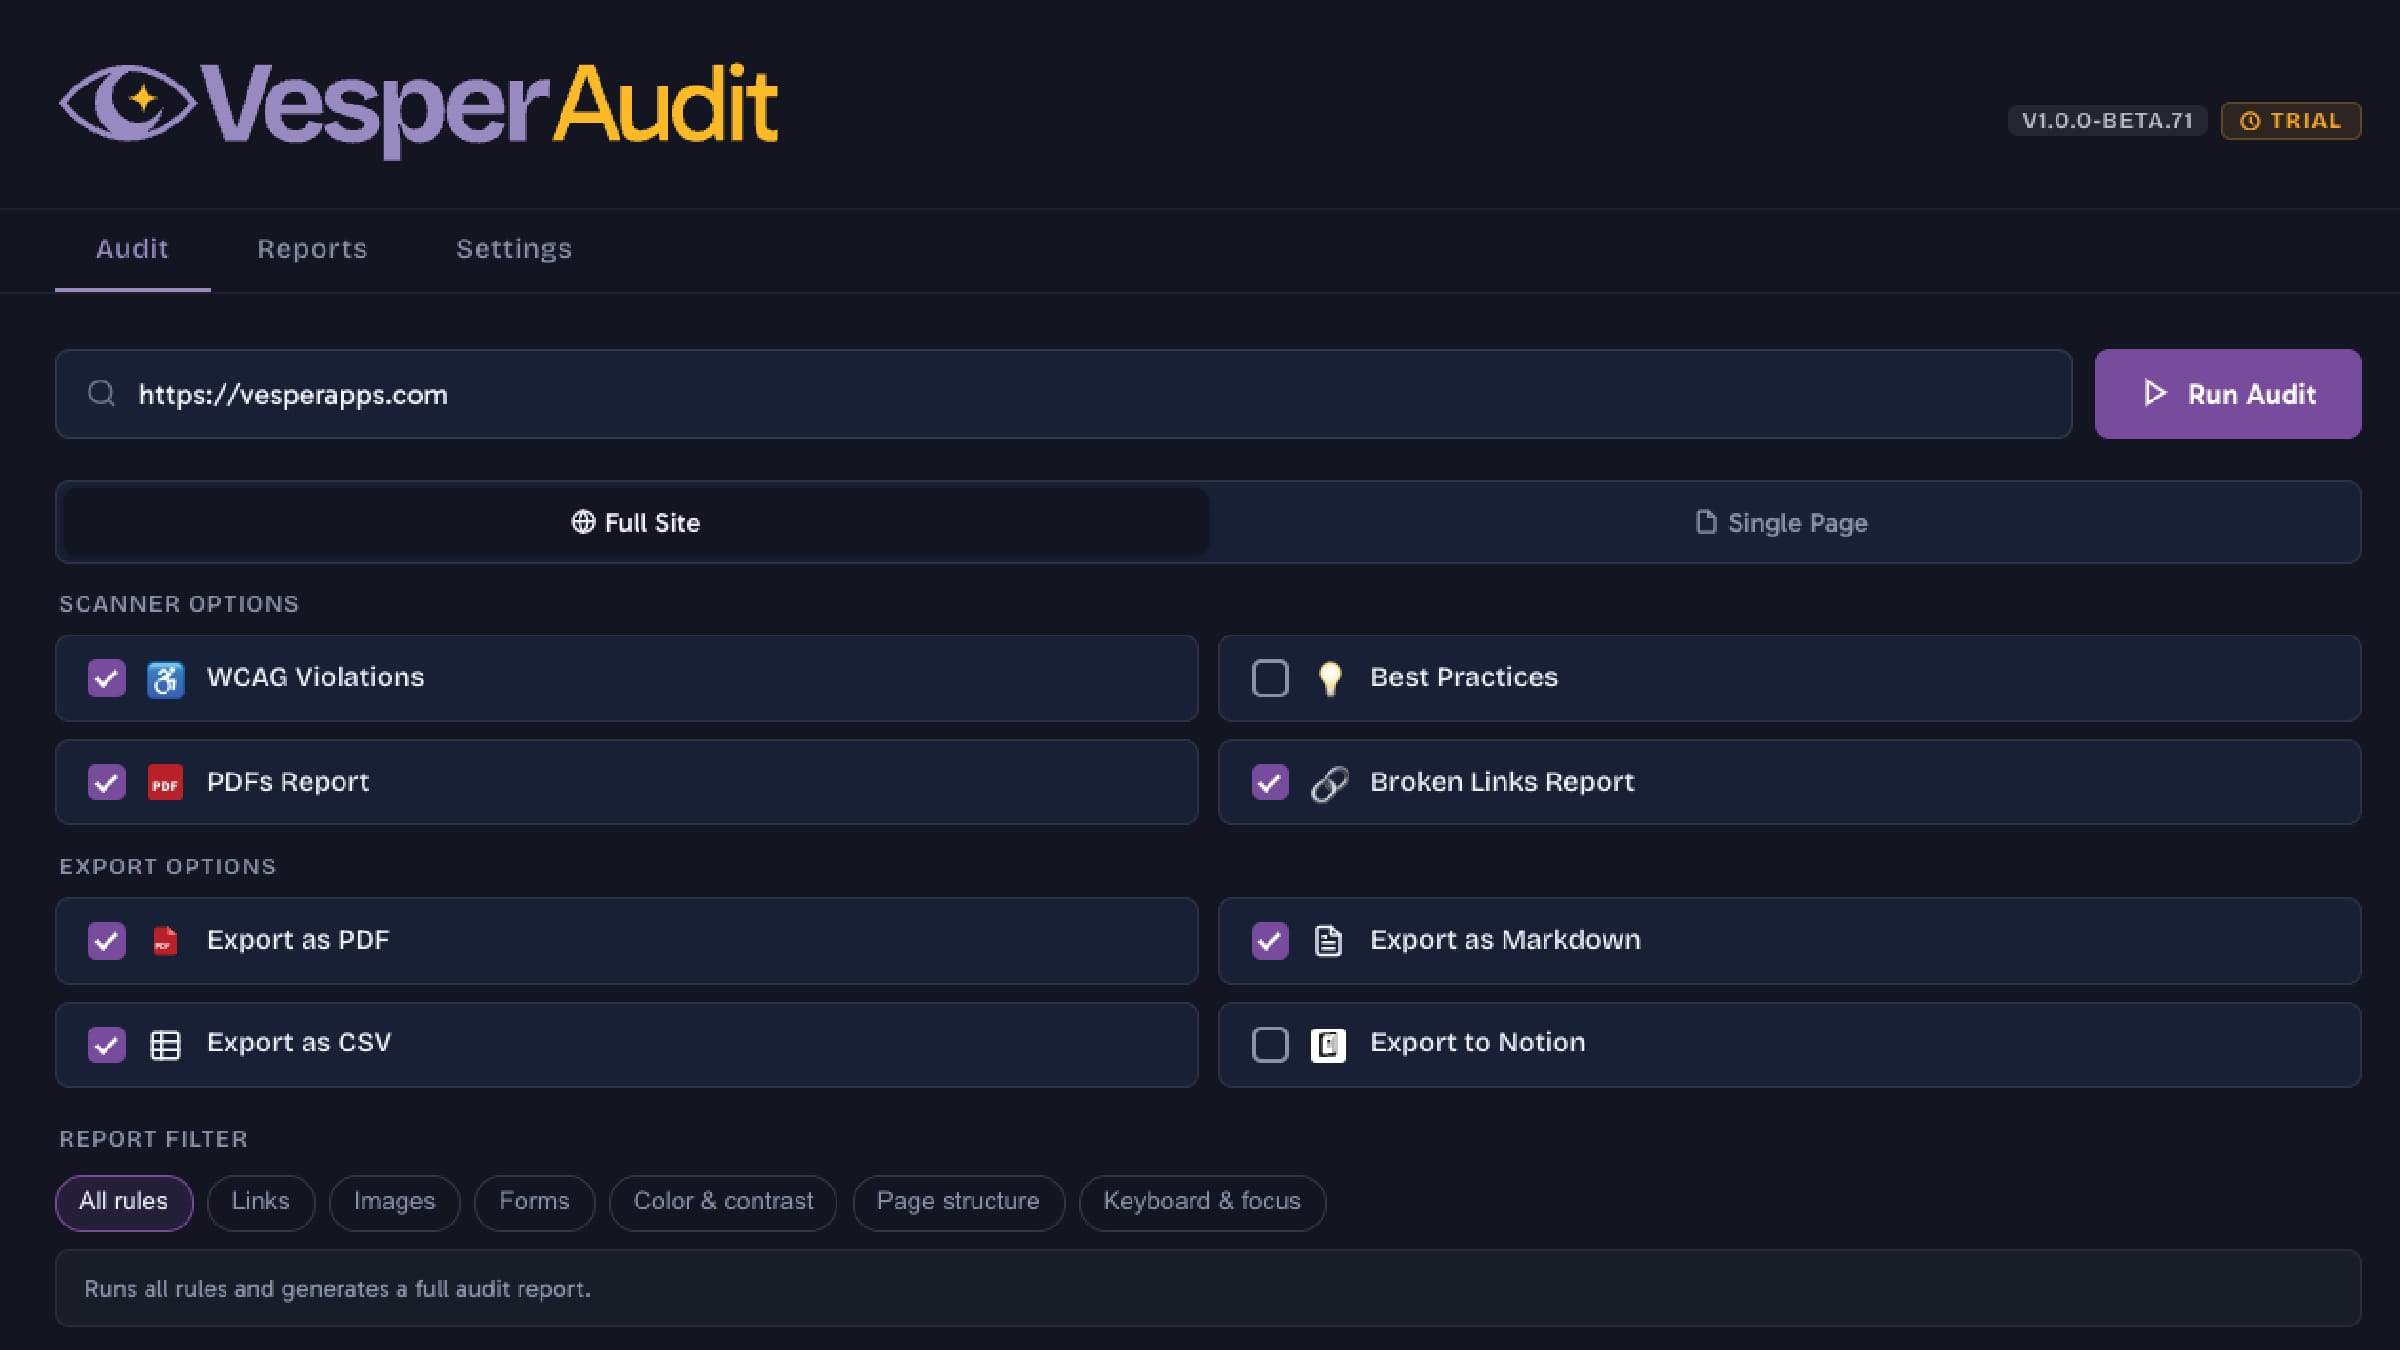Screen dimensions: 2400x1350
Task: Click the chain link icon beside Broken Links Report
Action: tap(1329, 783)
